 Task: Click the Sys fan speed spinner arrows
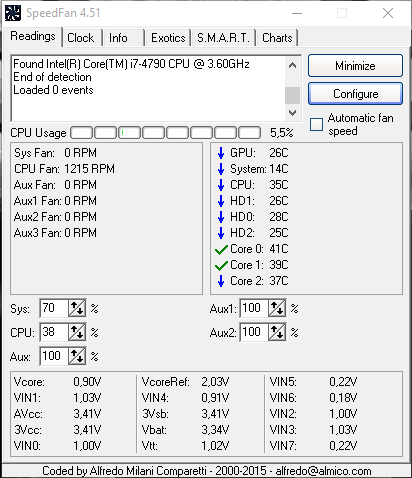pyautogui.click(x=77, y=308)
